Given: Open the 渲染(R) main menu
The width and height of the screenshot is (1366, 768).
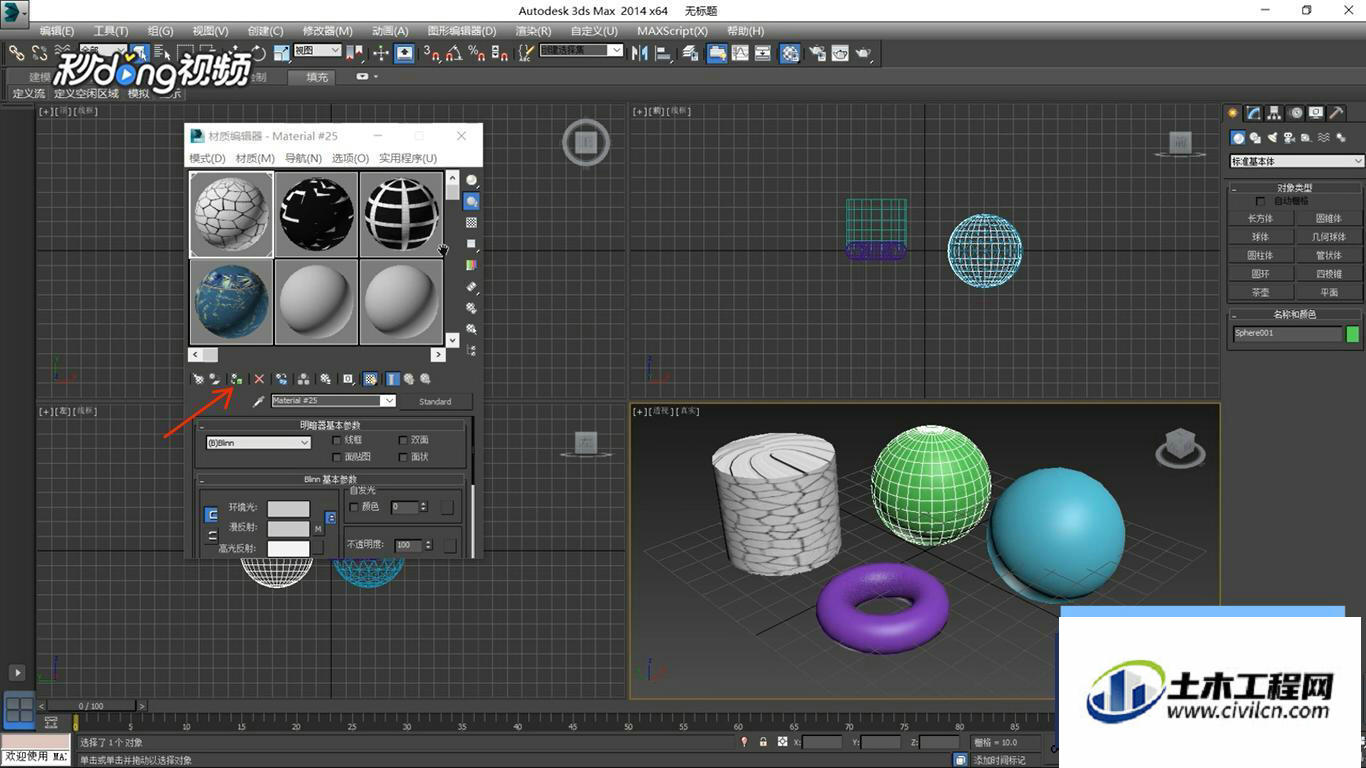Looking at the screenshot, I should click(x=533, y=31).
